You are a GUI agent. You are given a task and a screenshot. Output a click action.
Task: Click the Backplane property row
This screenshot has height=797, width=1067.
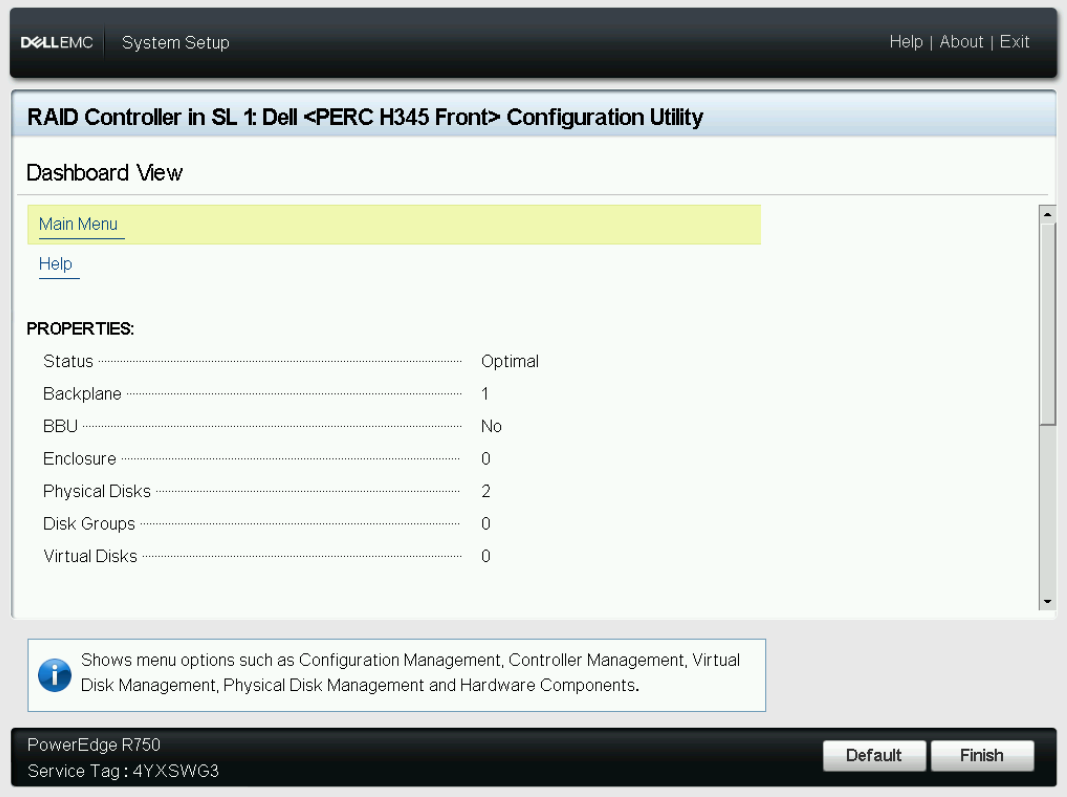pyautogui.click(x=82, y=393)
